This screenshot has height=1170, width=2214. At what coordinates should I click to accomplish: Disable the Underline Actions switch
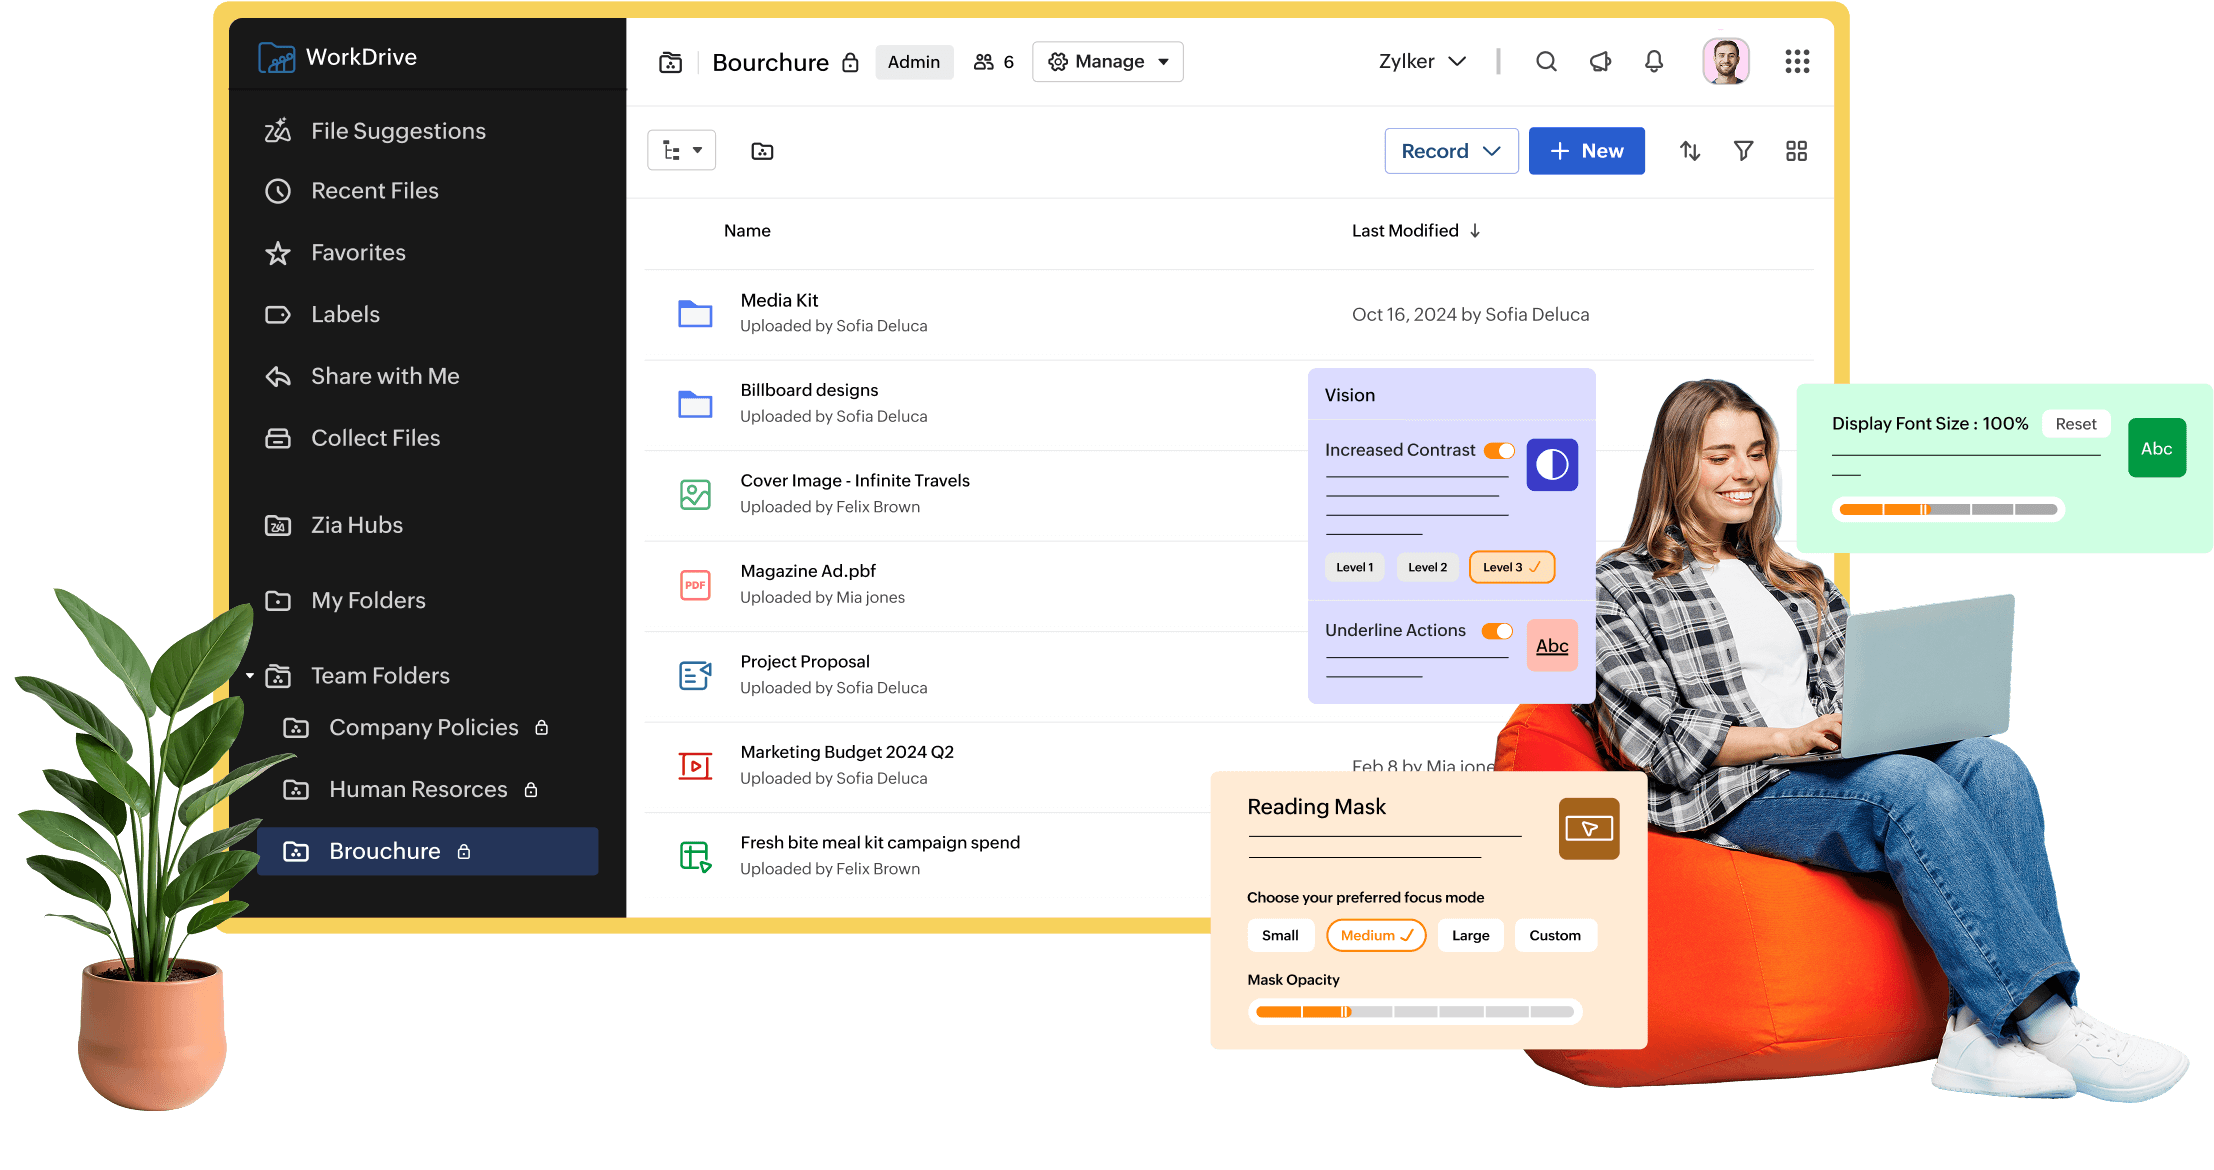[1497, 631]
